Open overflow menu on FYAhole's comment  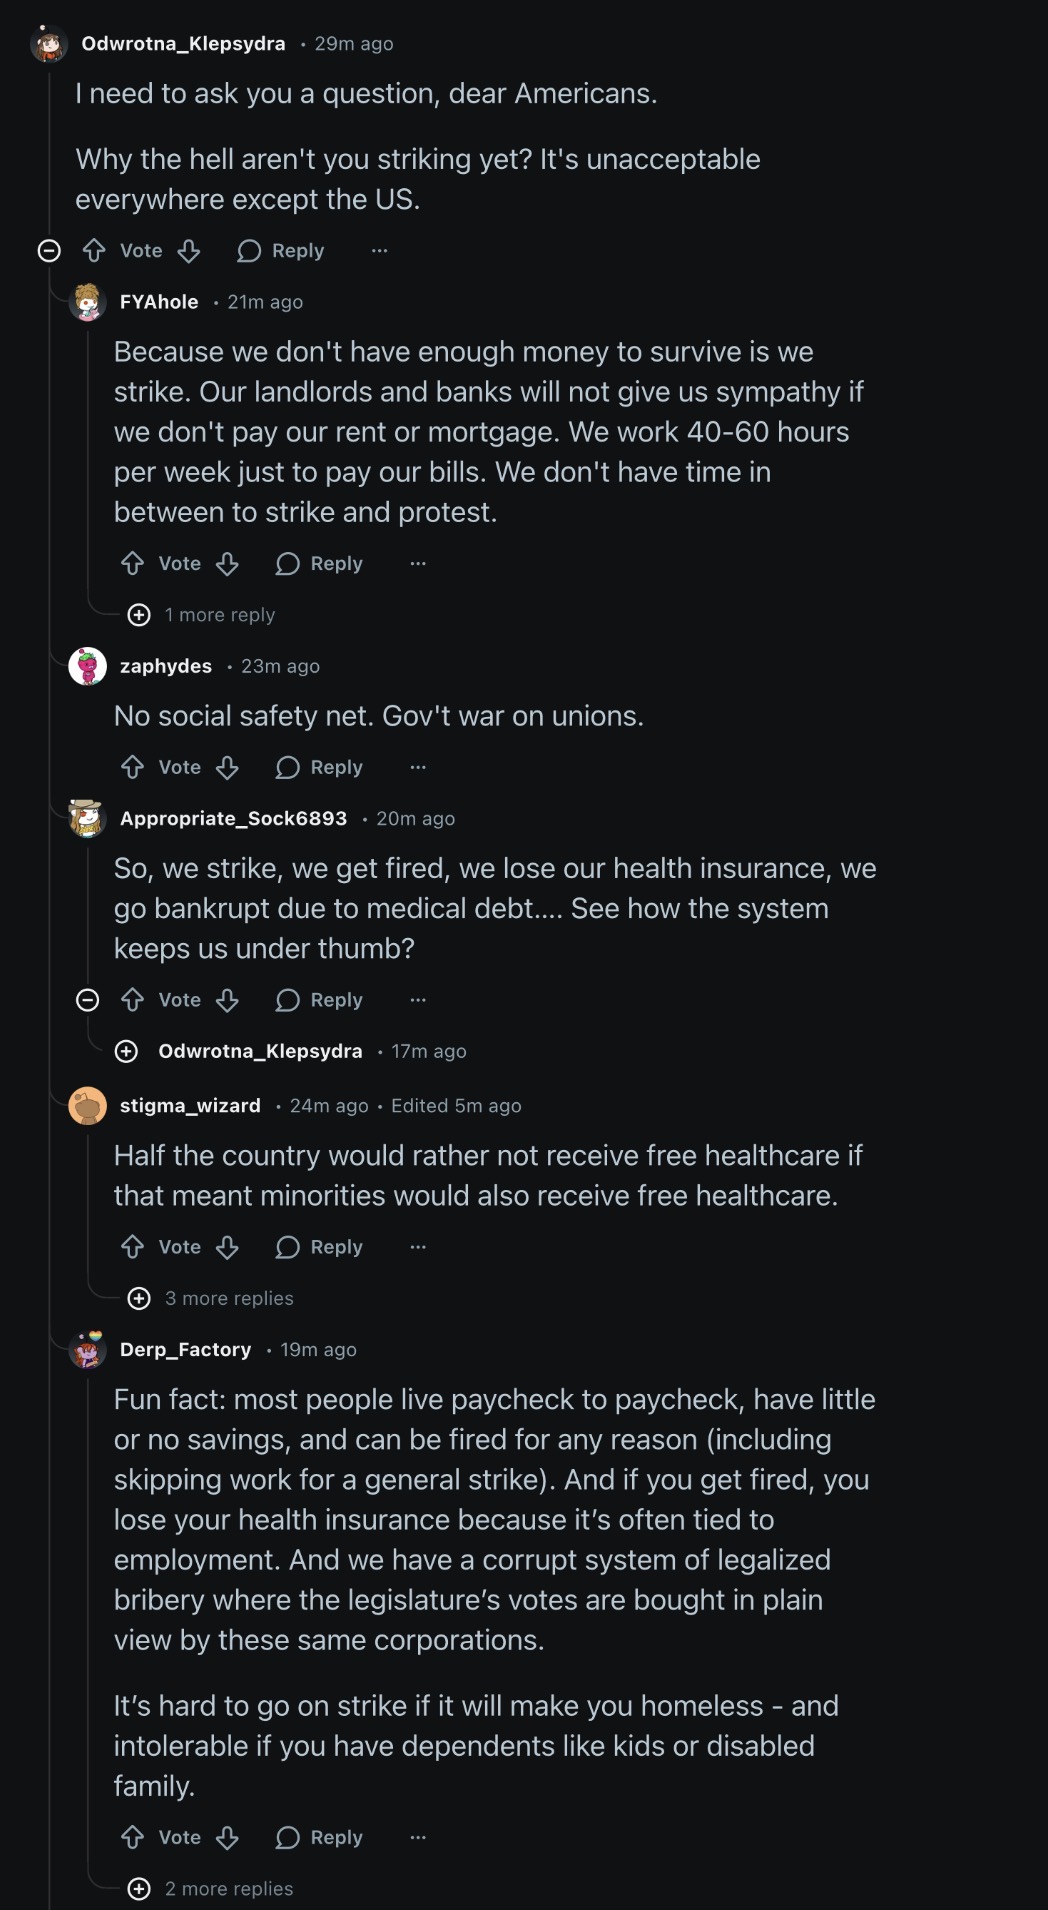click(418, 564)
